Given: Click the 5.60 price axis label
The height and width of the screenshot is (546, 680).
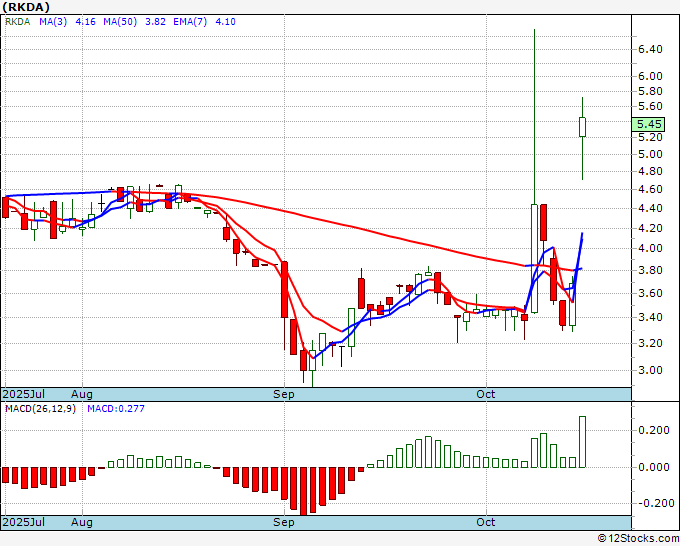Looking at the screenshot, I should [650, 107].
